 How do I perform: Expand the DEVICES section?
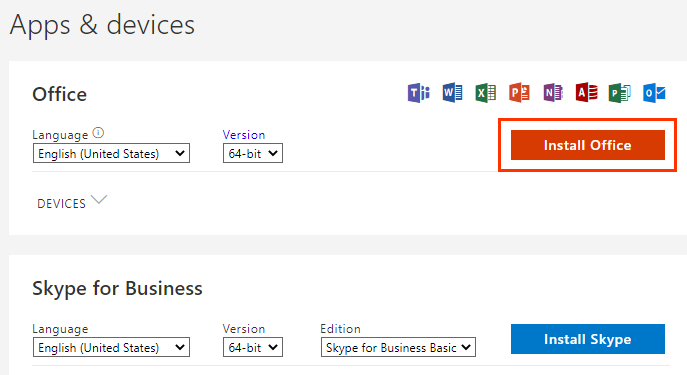[x=72, y=203]
